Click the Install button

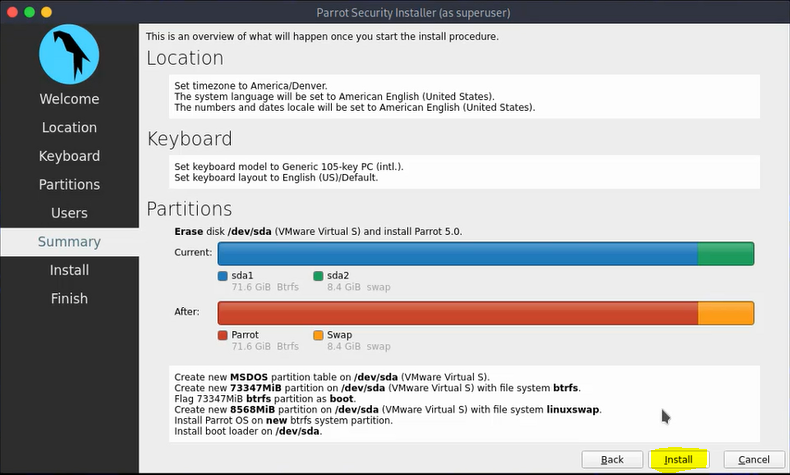point(678,459)
